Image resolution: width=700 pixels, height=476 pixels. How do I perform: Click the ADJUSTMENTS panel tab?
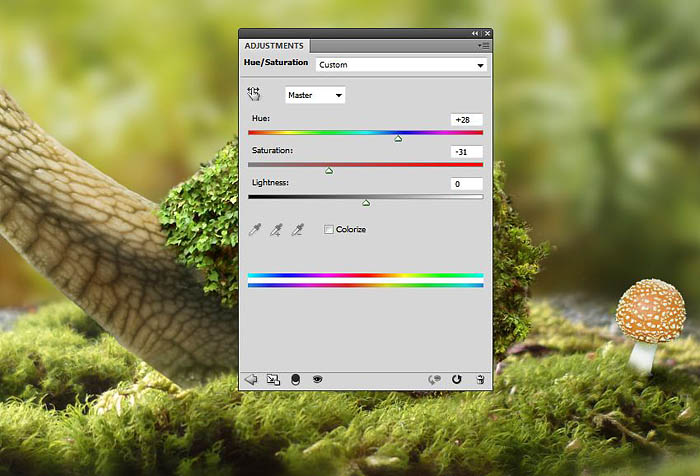tap(274, 45)
